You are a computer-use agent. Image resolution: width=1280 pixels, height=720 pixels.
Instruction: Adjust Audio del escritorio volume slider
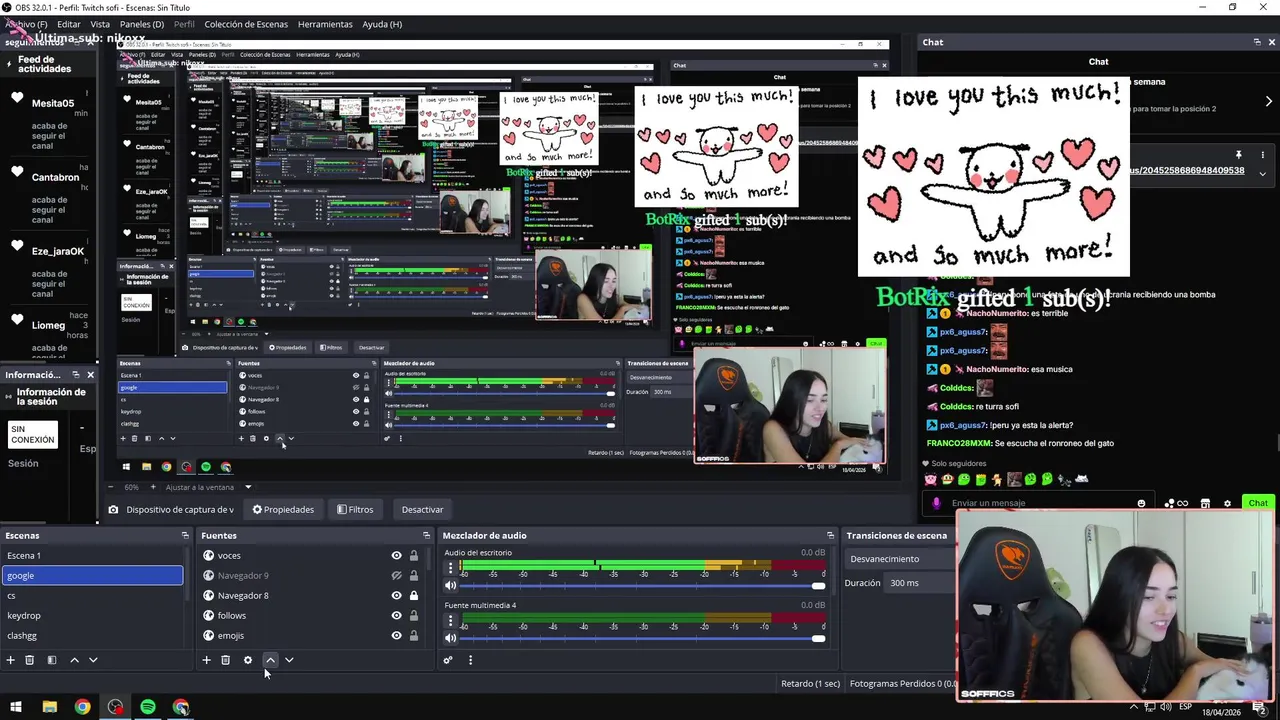(642, 585)
